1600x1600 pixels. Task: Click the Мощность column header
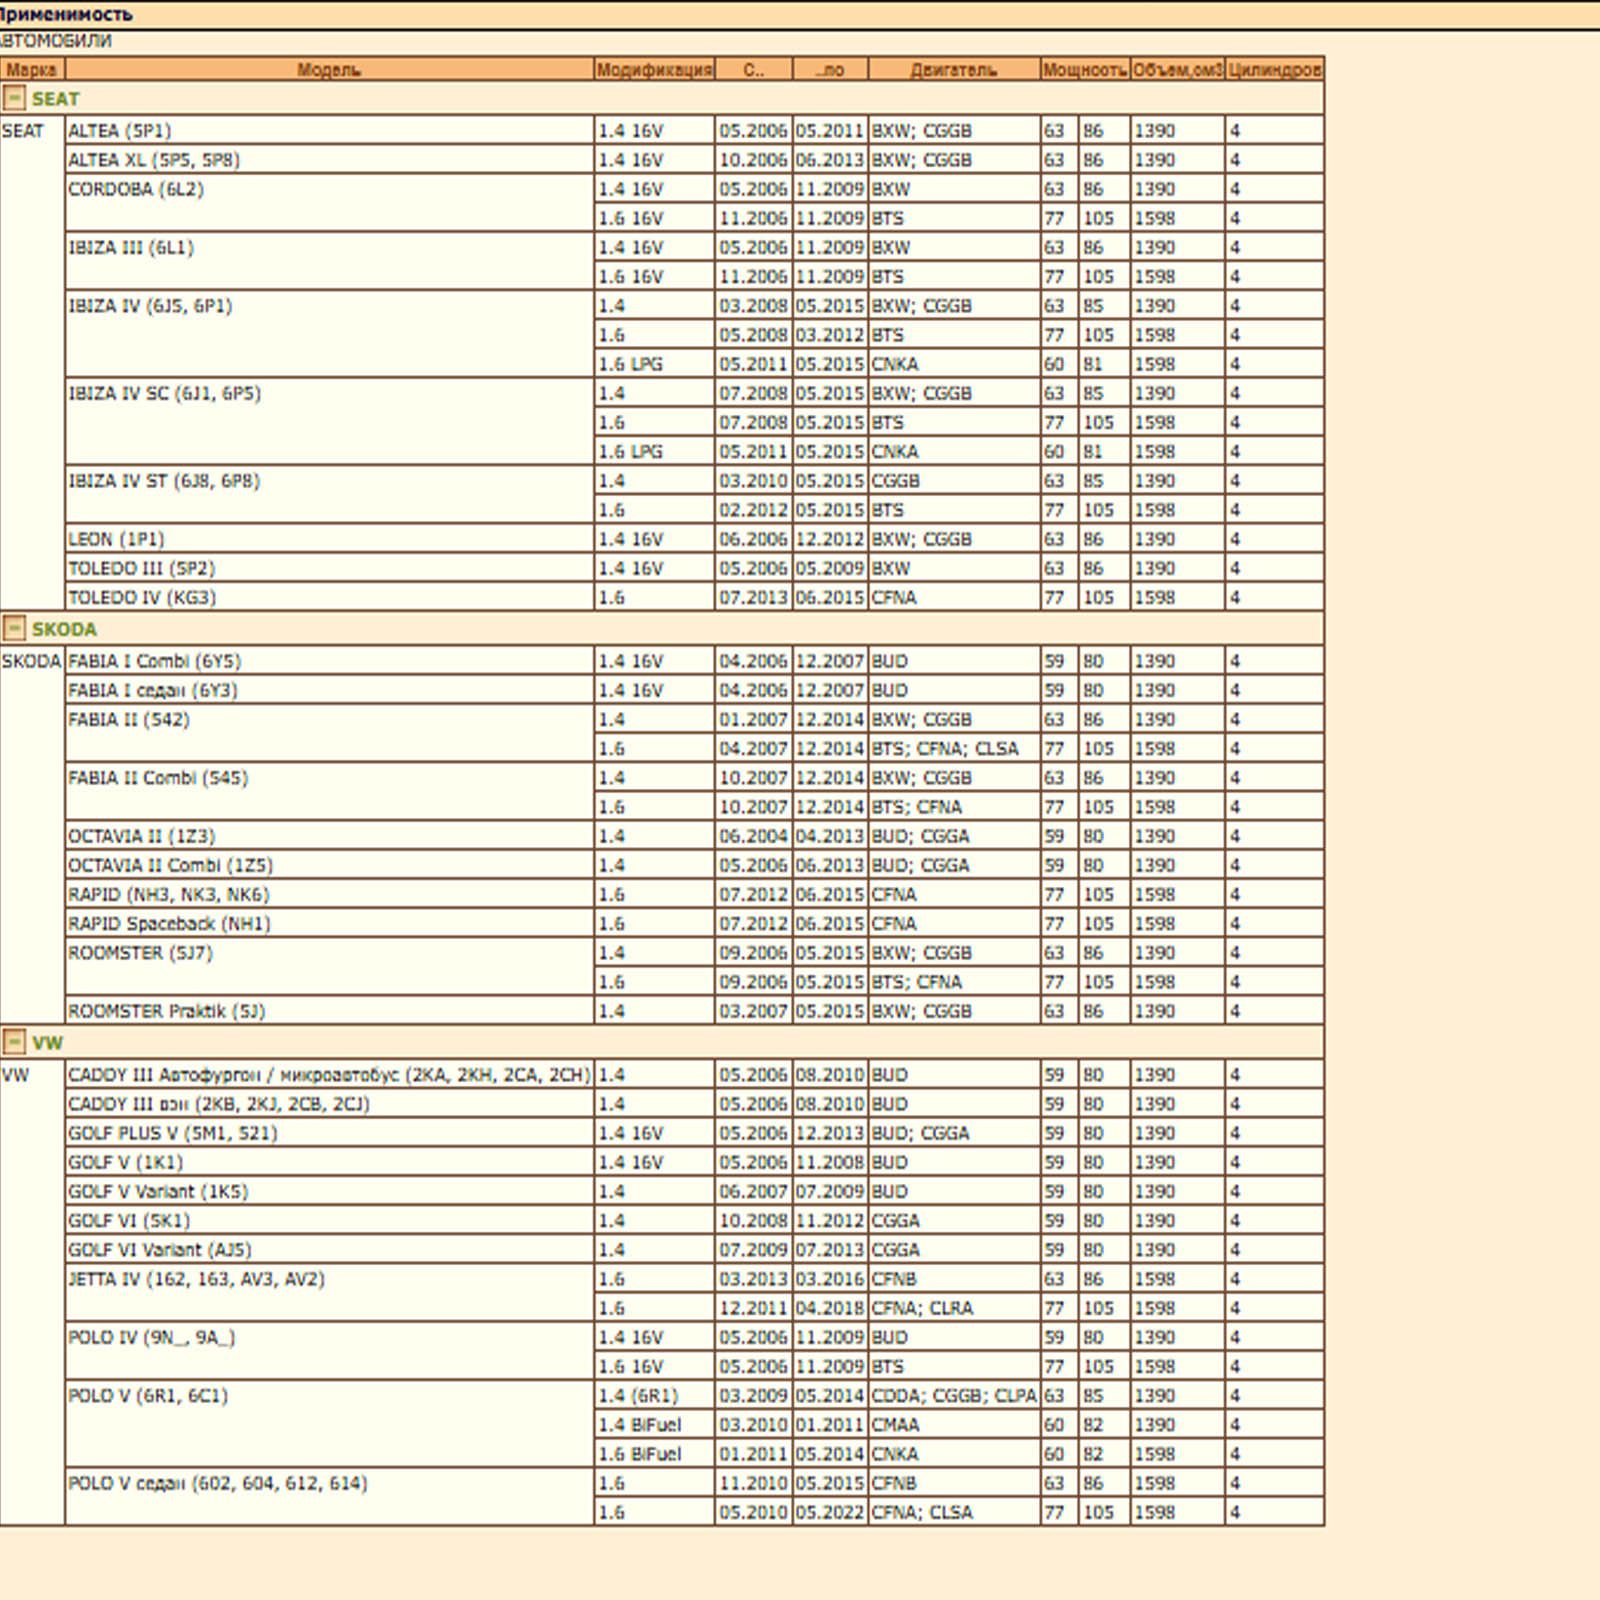click(x=1084, y=70)
